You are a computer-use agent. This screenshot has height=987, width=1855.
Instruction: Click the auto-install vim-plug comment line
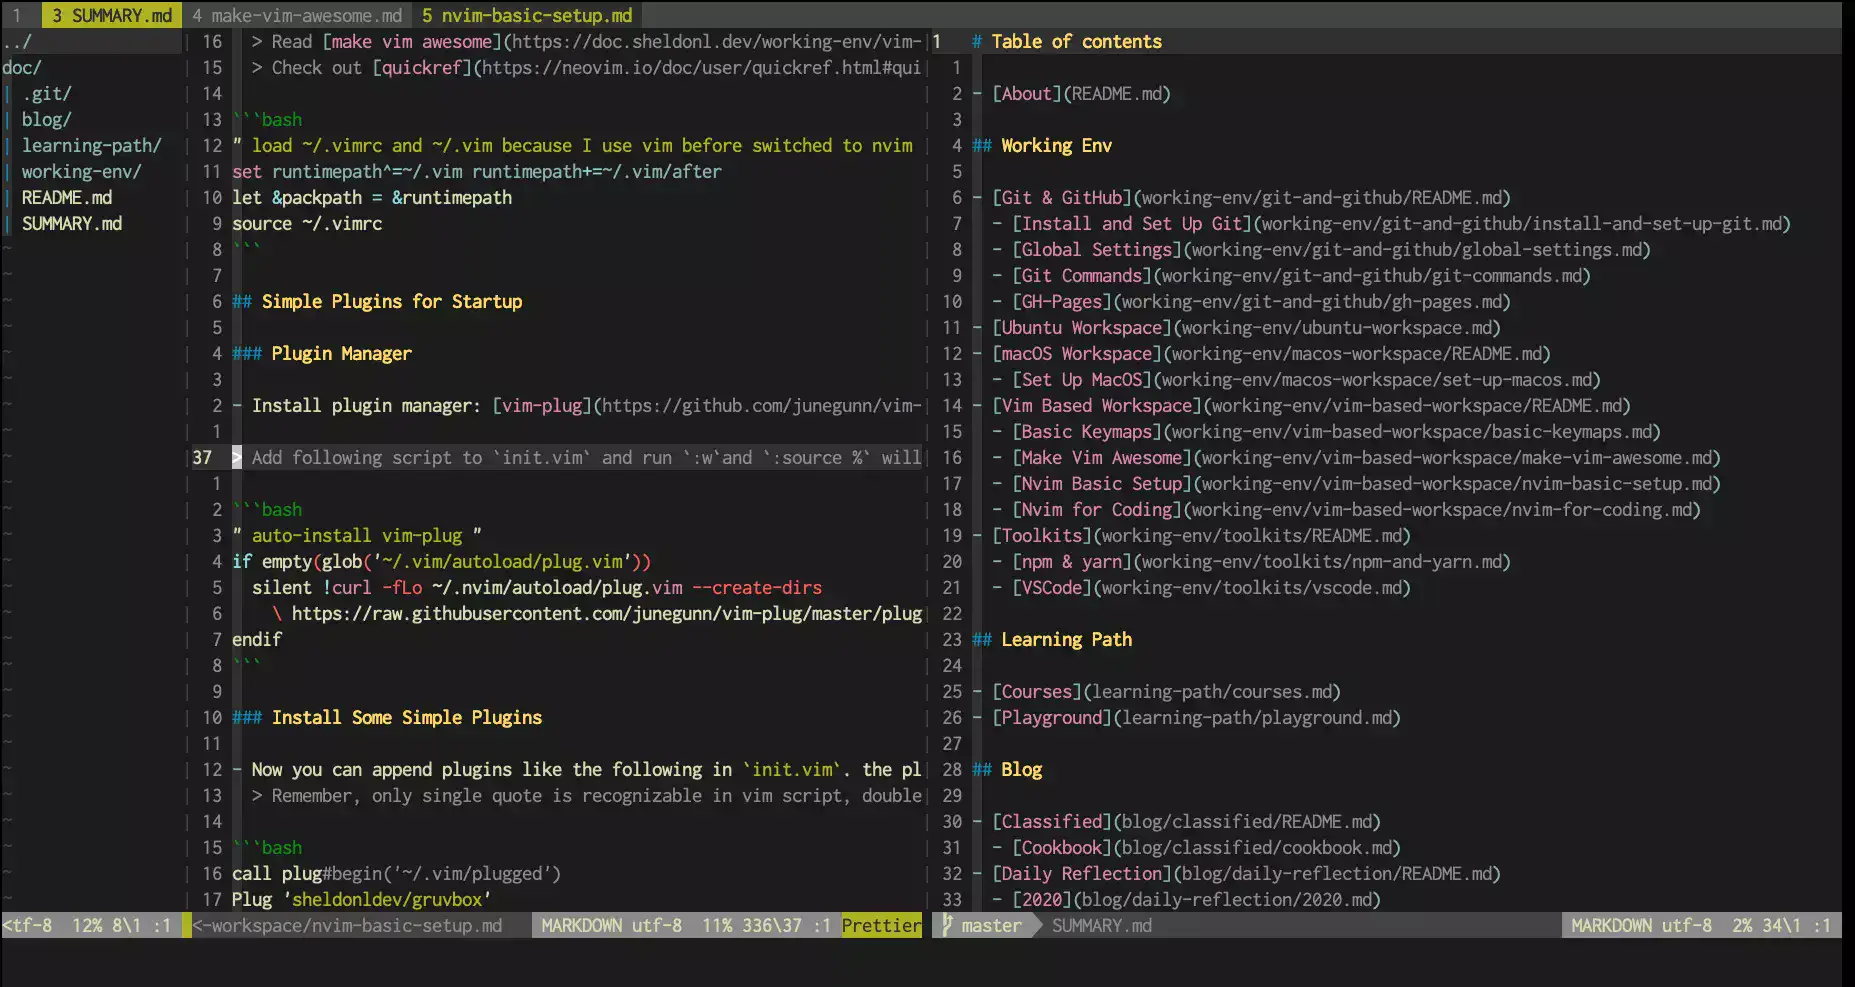(x=357, y=535)
